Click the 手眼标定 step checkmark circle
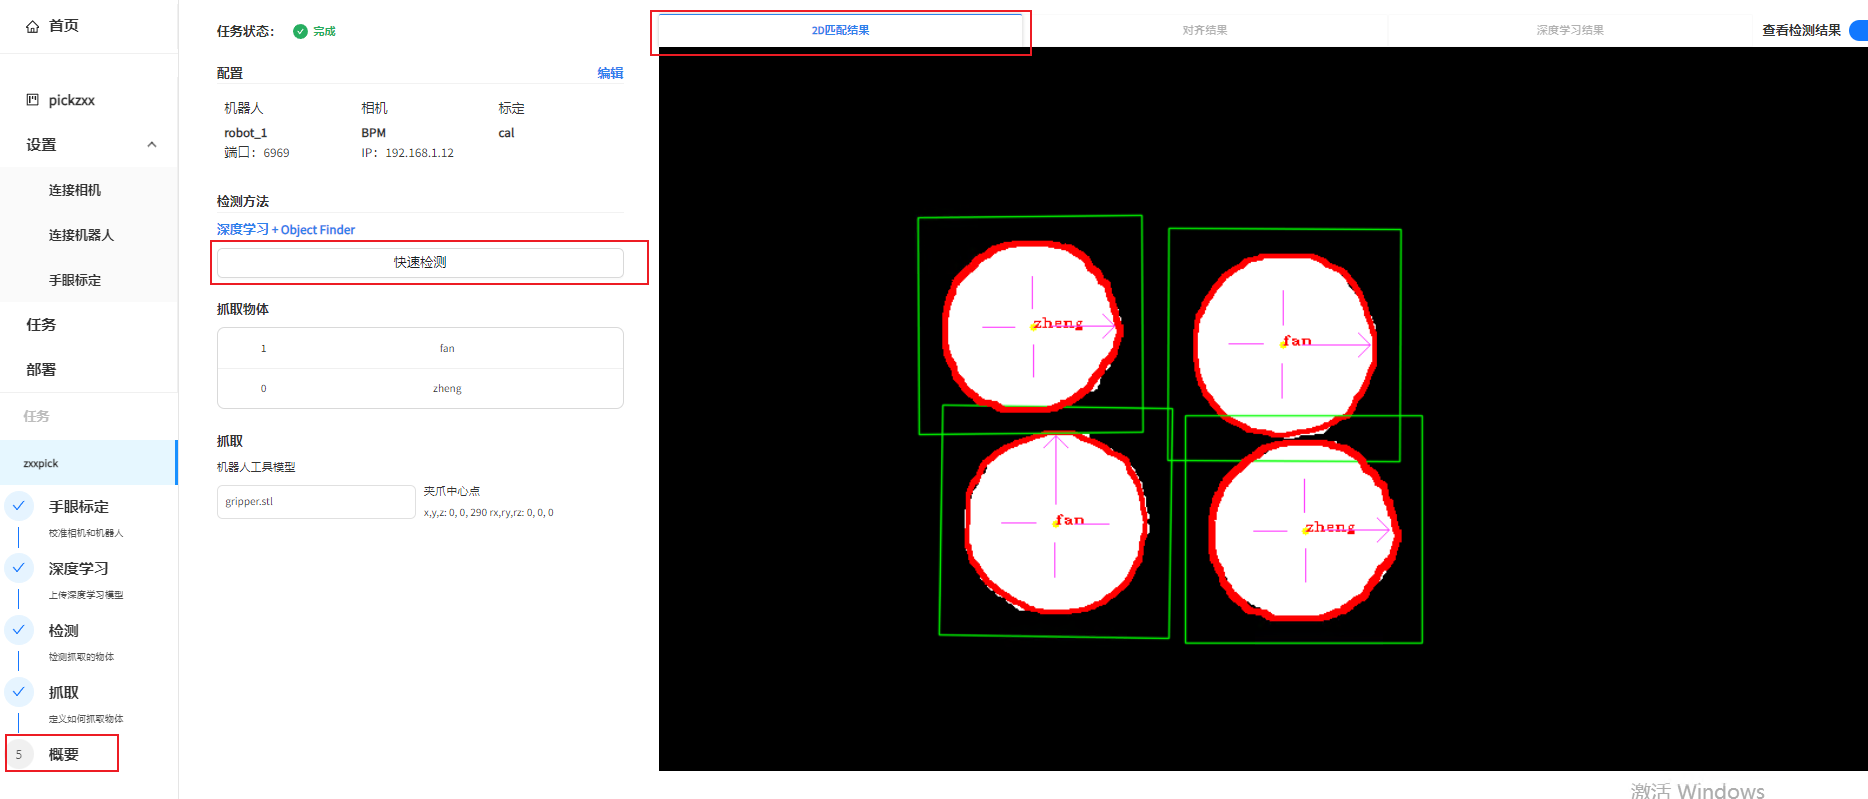 pyautogui.click(x=19, y=506)
